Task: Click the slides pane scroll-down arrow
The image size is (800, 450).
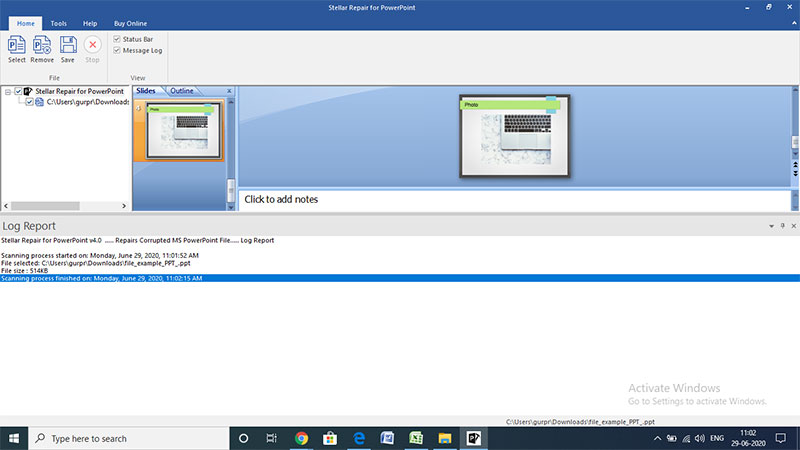Action: click(231, 207)
